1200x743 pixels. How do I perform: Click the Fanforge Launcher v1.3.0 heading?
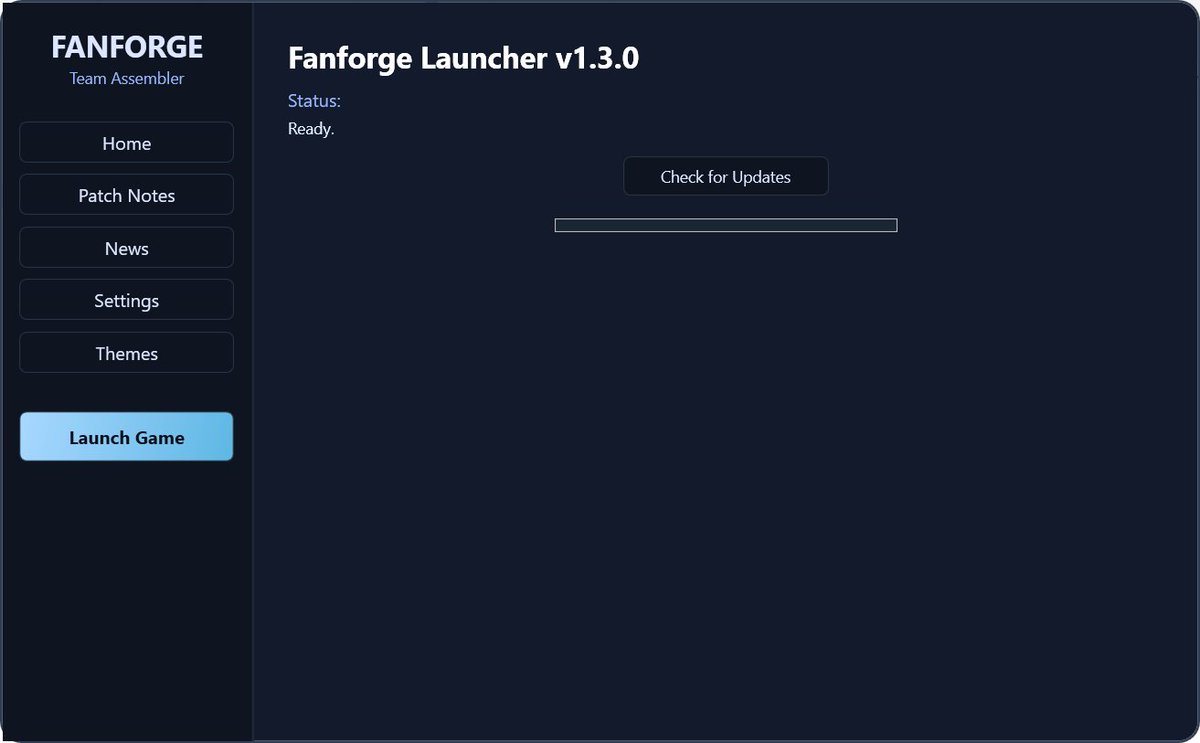(463, 58)
